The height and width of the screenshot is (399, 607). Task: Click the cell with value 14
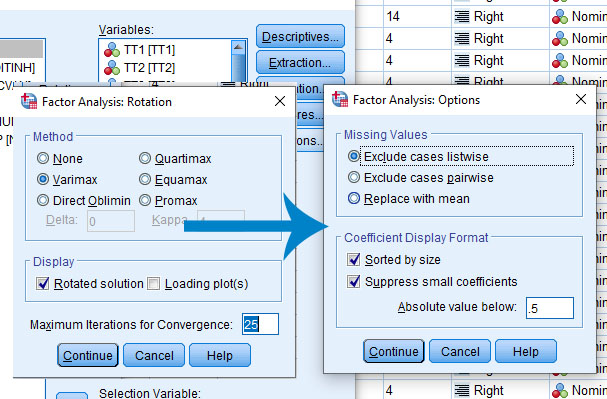pos(417,16)
